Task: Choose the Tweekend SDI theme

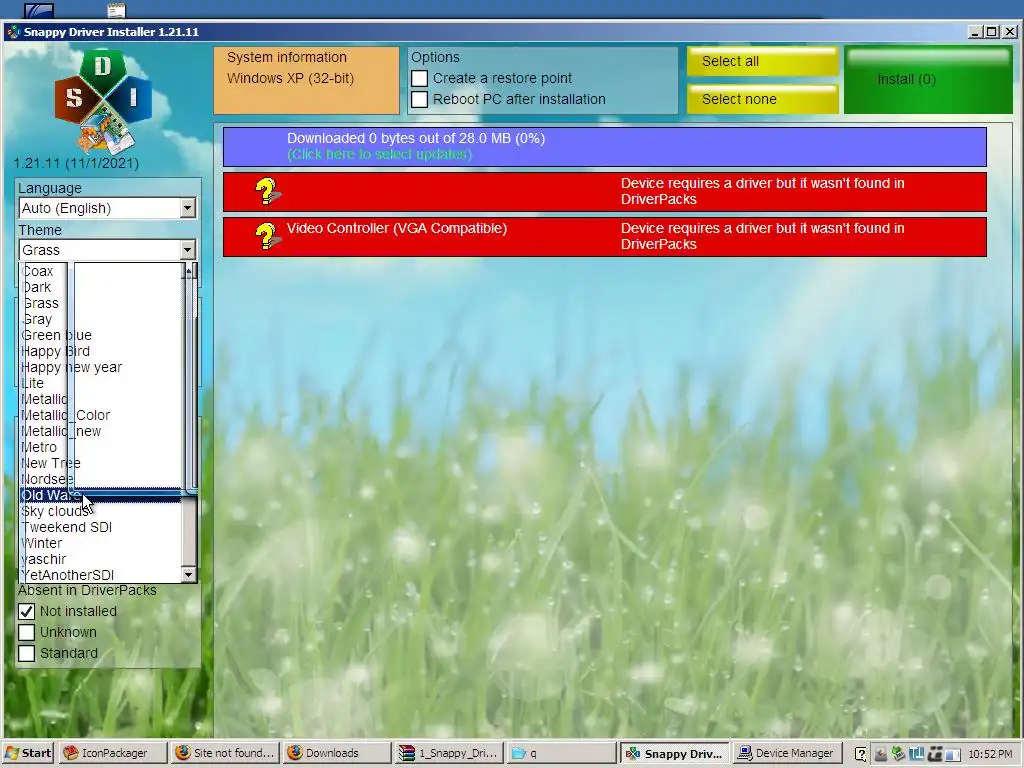Action: (101, 527)
